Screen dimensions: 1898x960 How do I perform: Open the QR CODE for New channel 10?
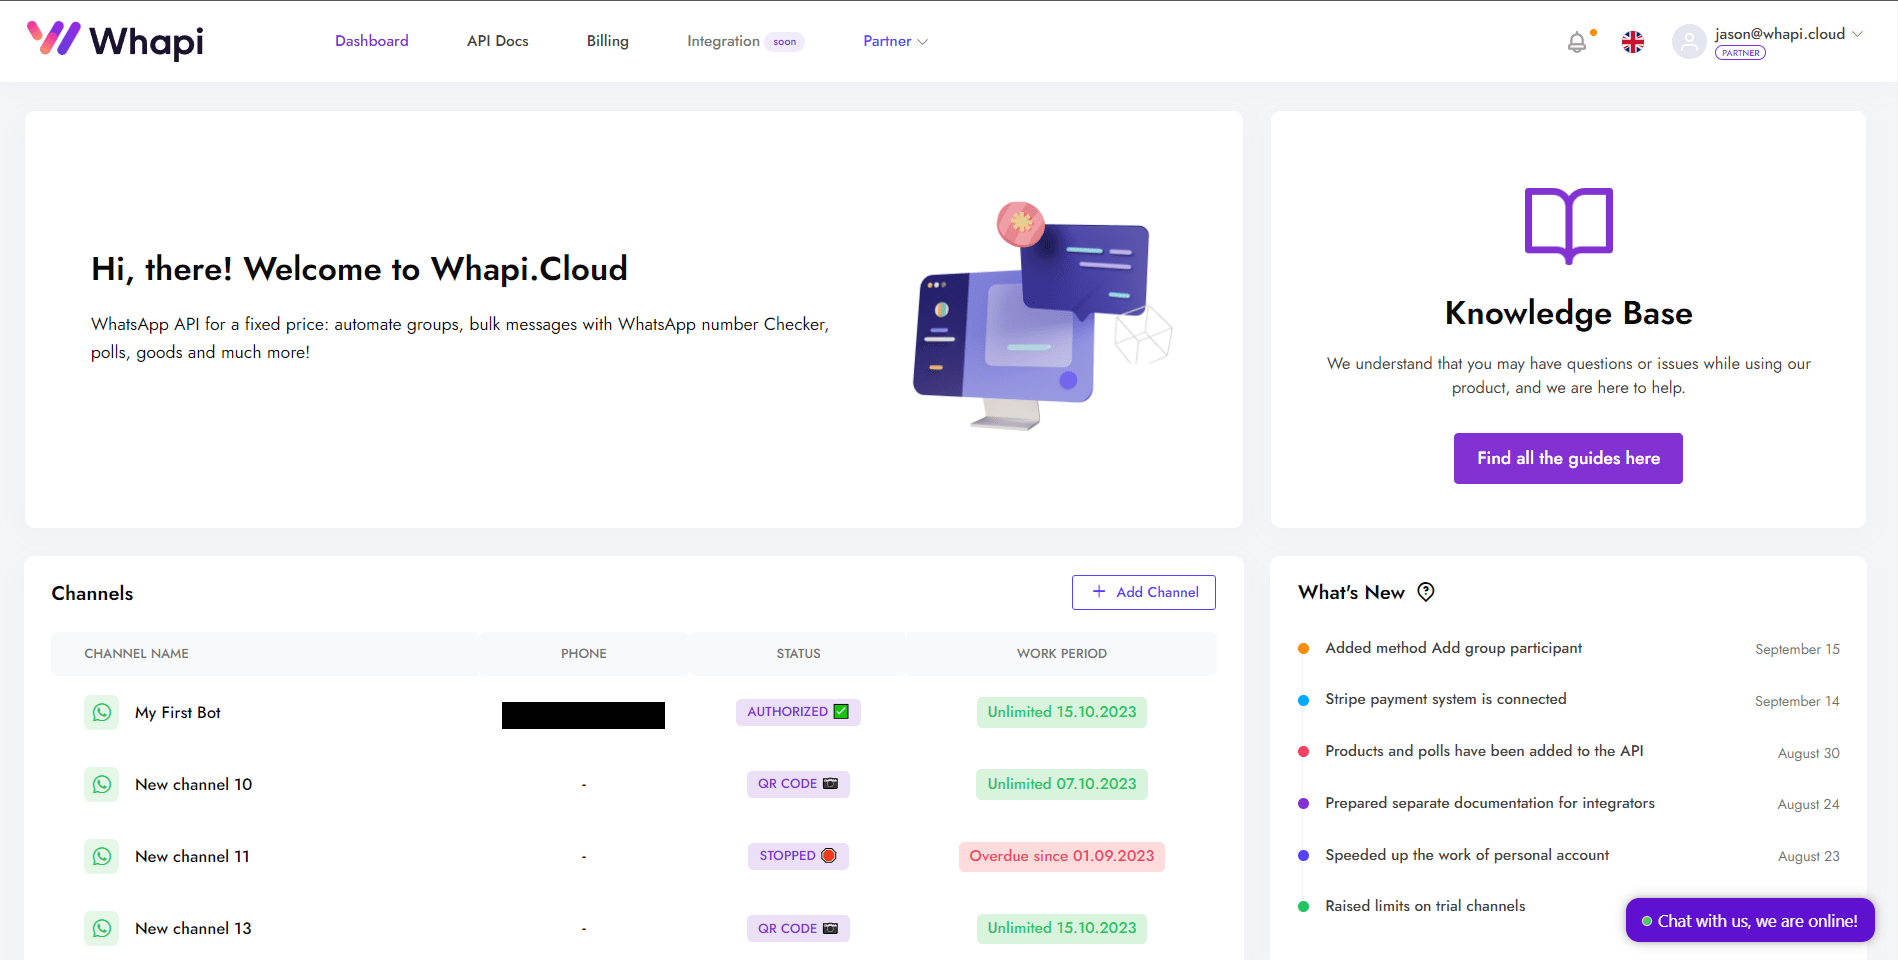coord(798,784)
